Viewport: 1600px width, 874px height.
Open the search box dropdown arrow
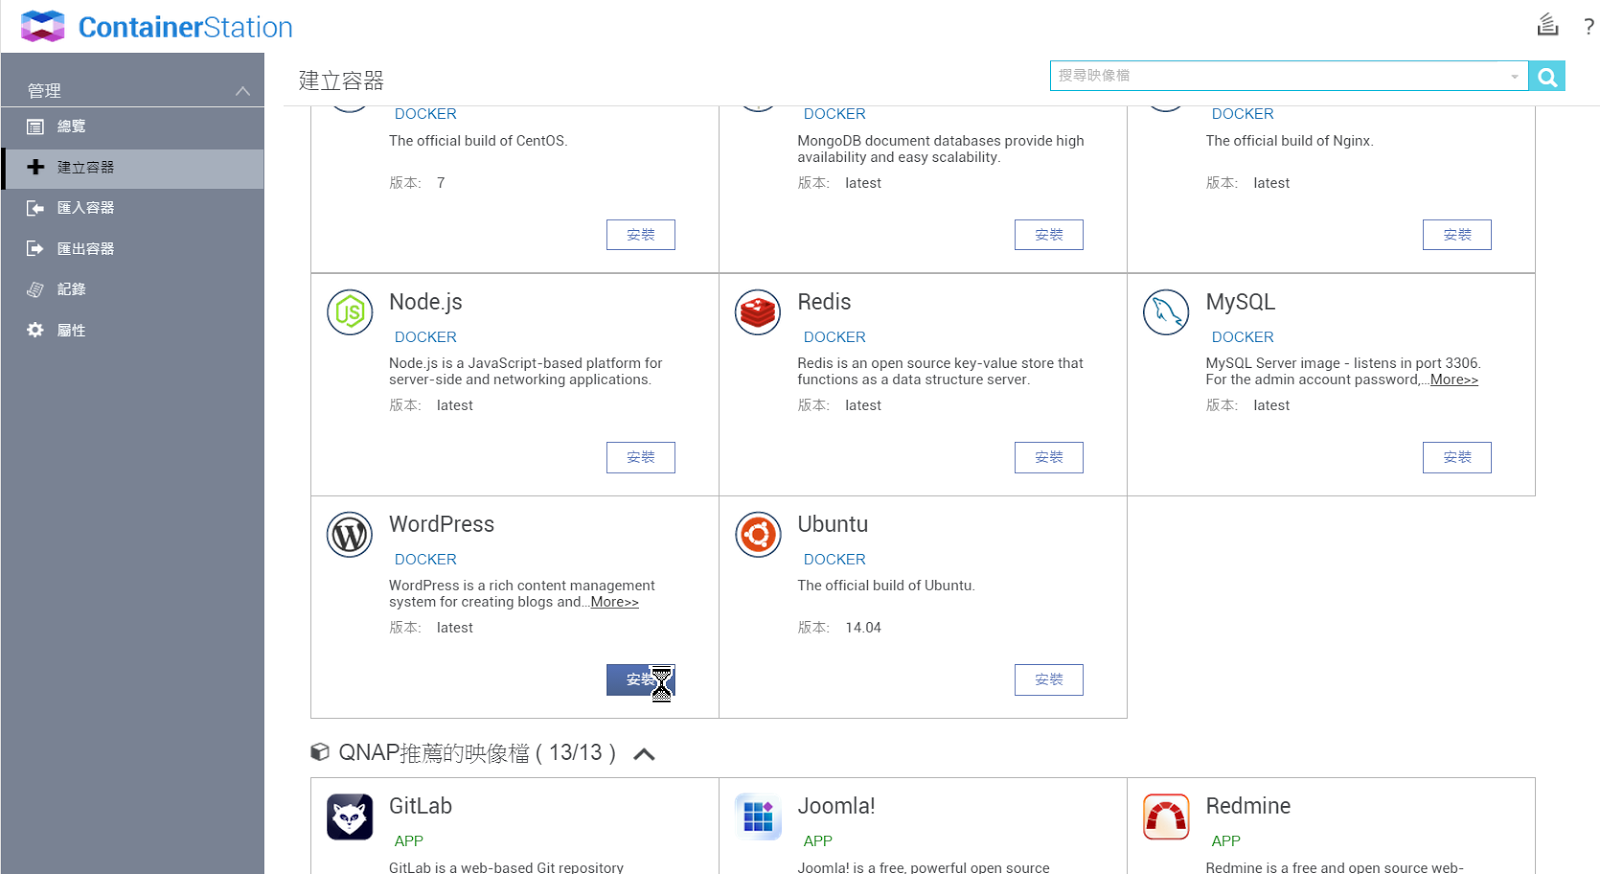click(1515, 76)
